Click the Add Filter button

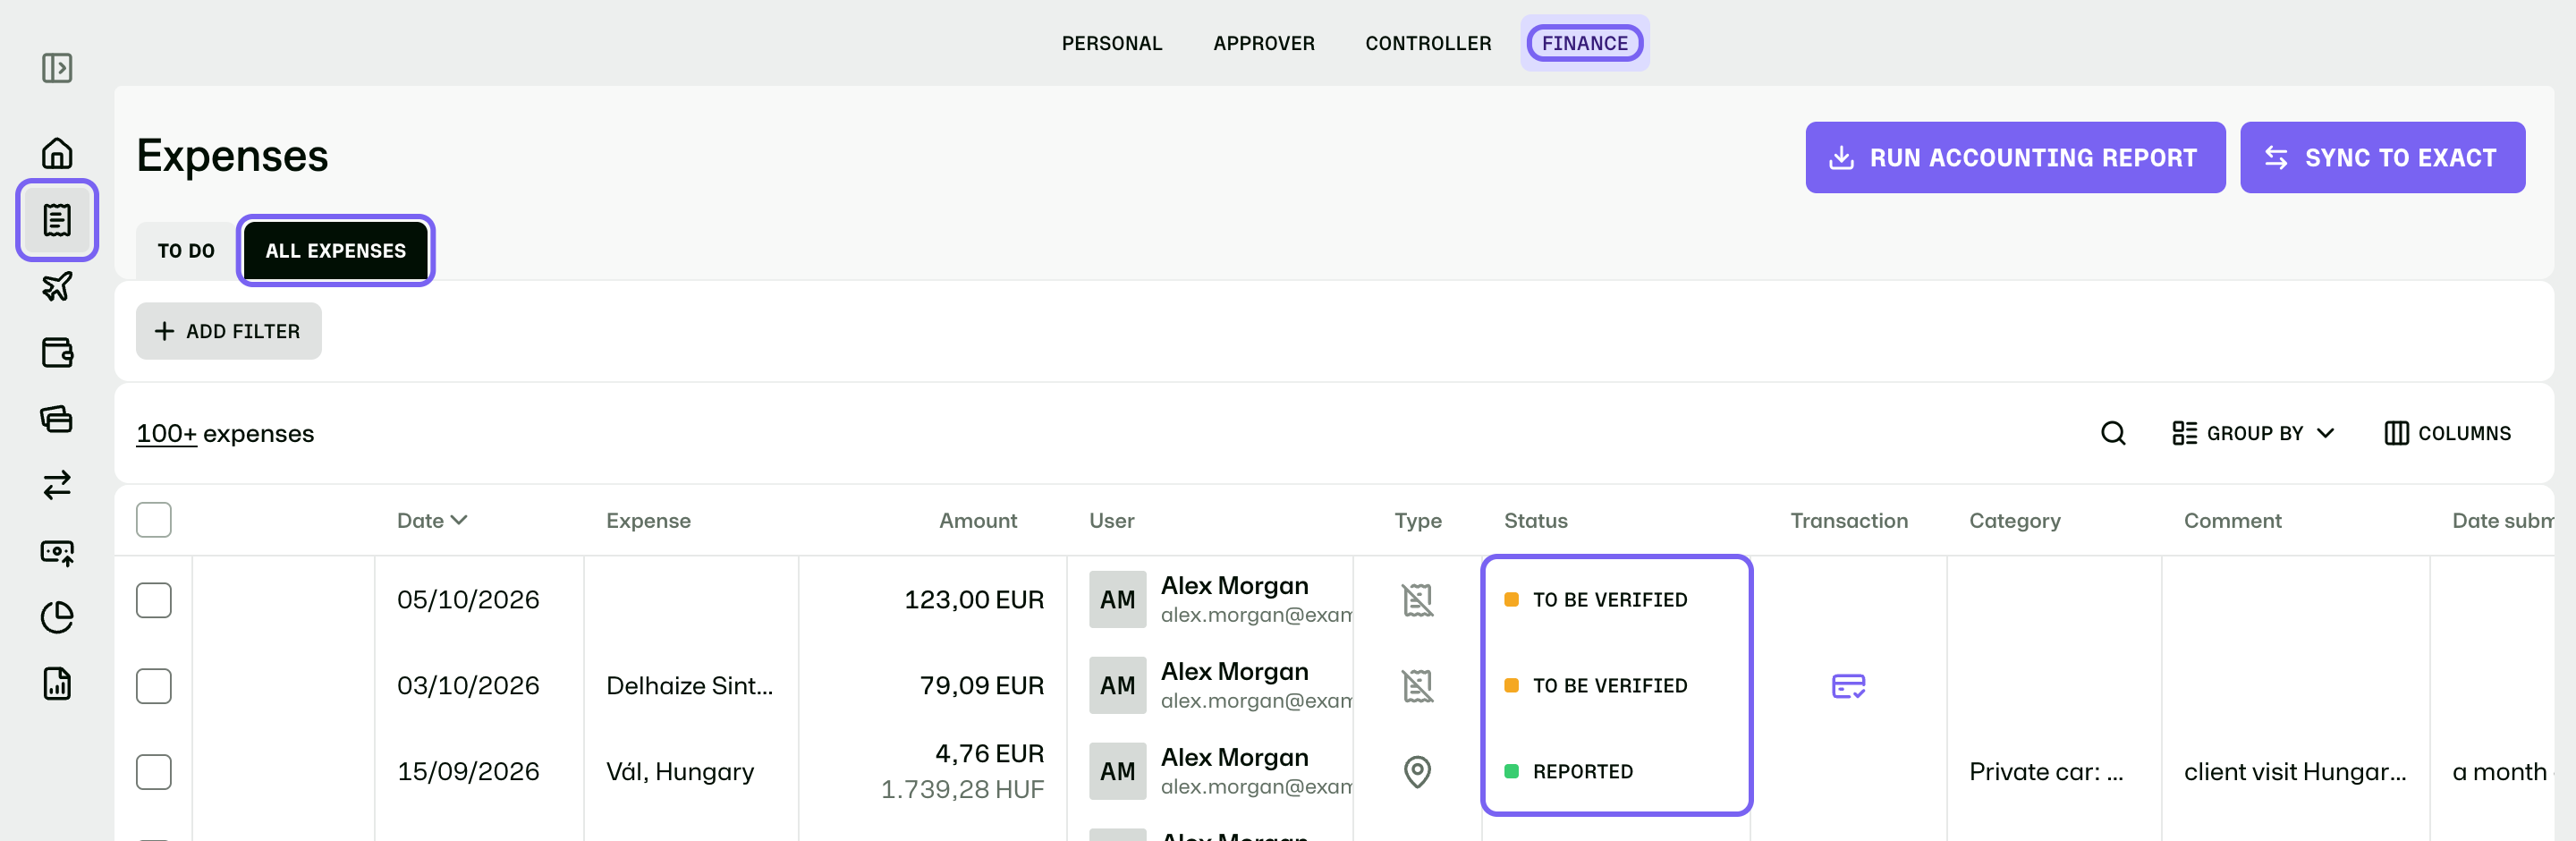click(x=229, y=331)
